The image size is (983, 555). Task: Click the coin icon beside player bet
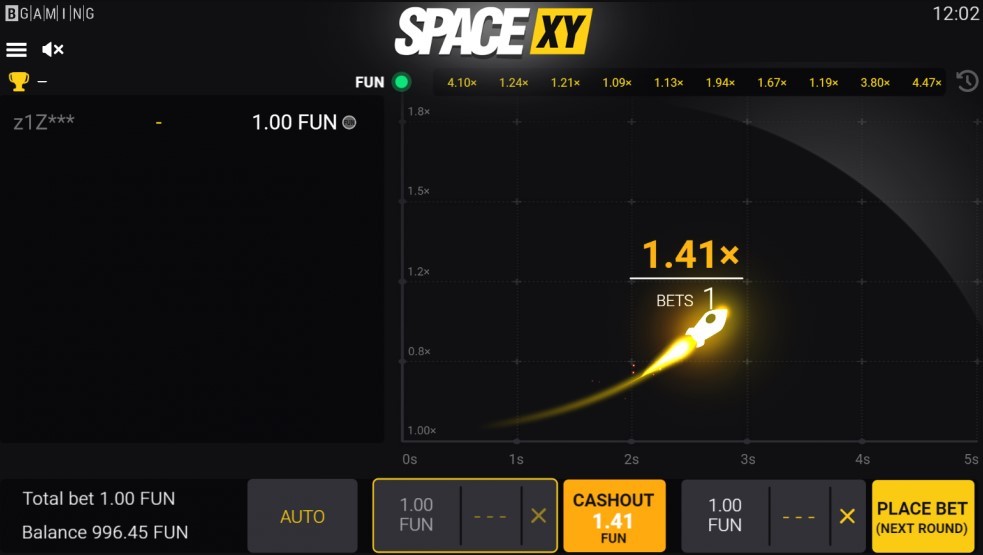pos(349,122)
